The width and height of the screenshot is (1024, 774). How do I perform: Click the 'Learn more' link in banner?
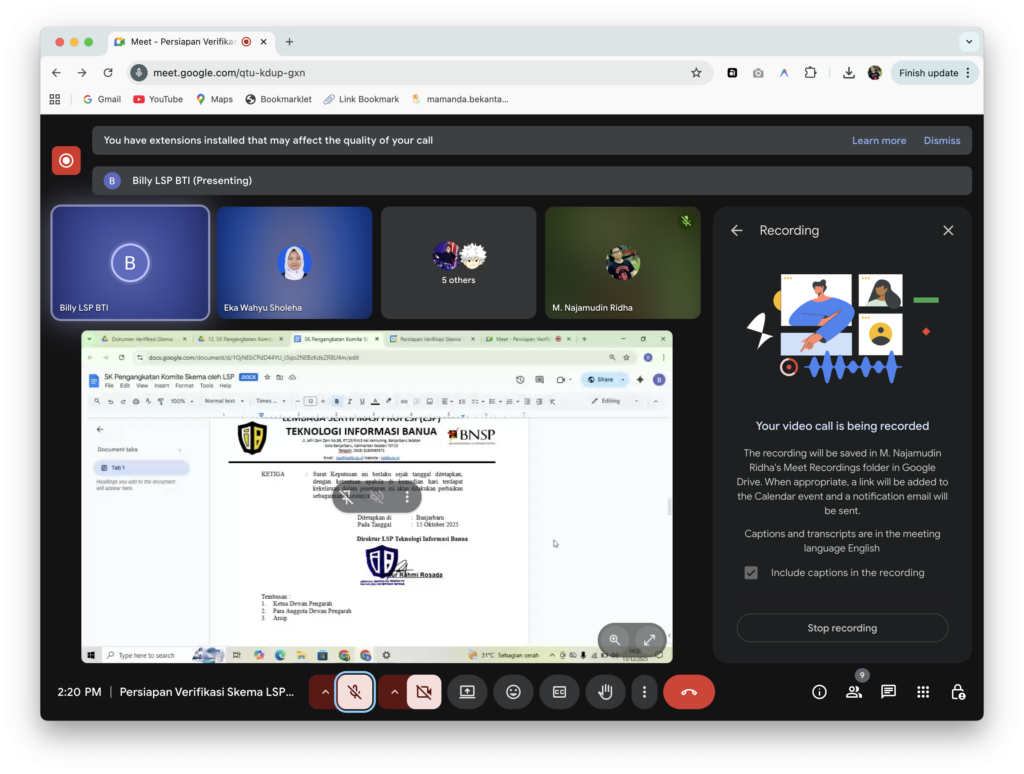point(878,141)
